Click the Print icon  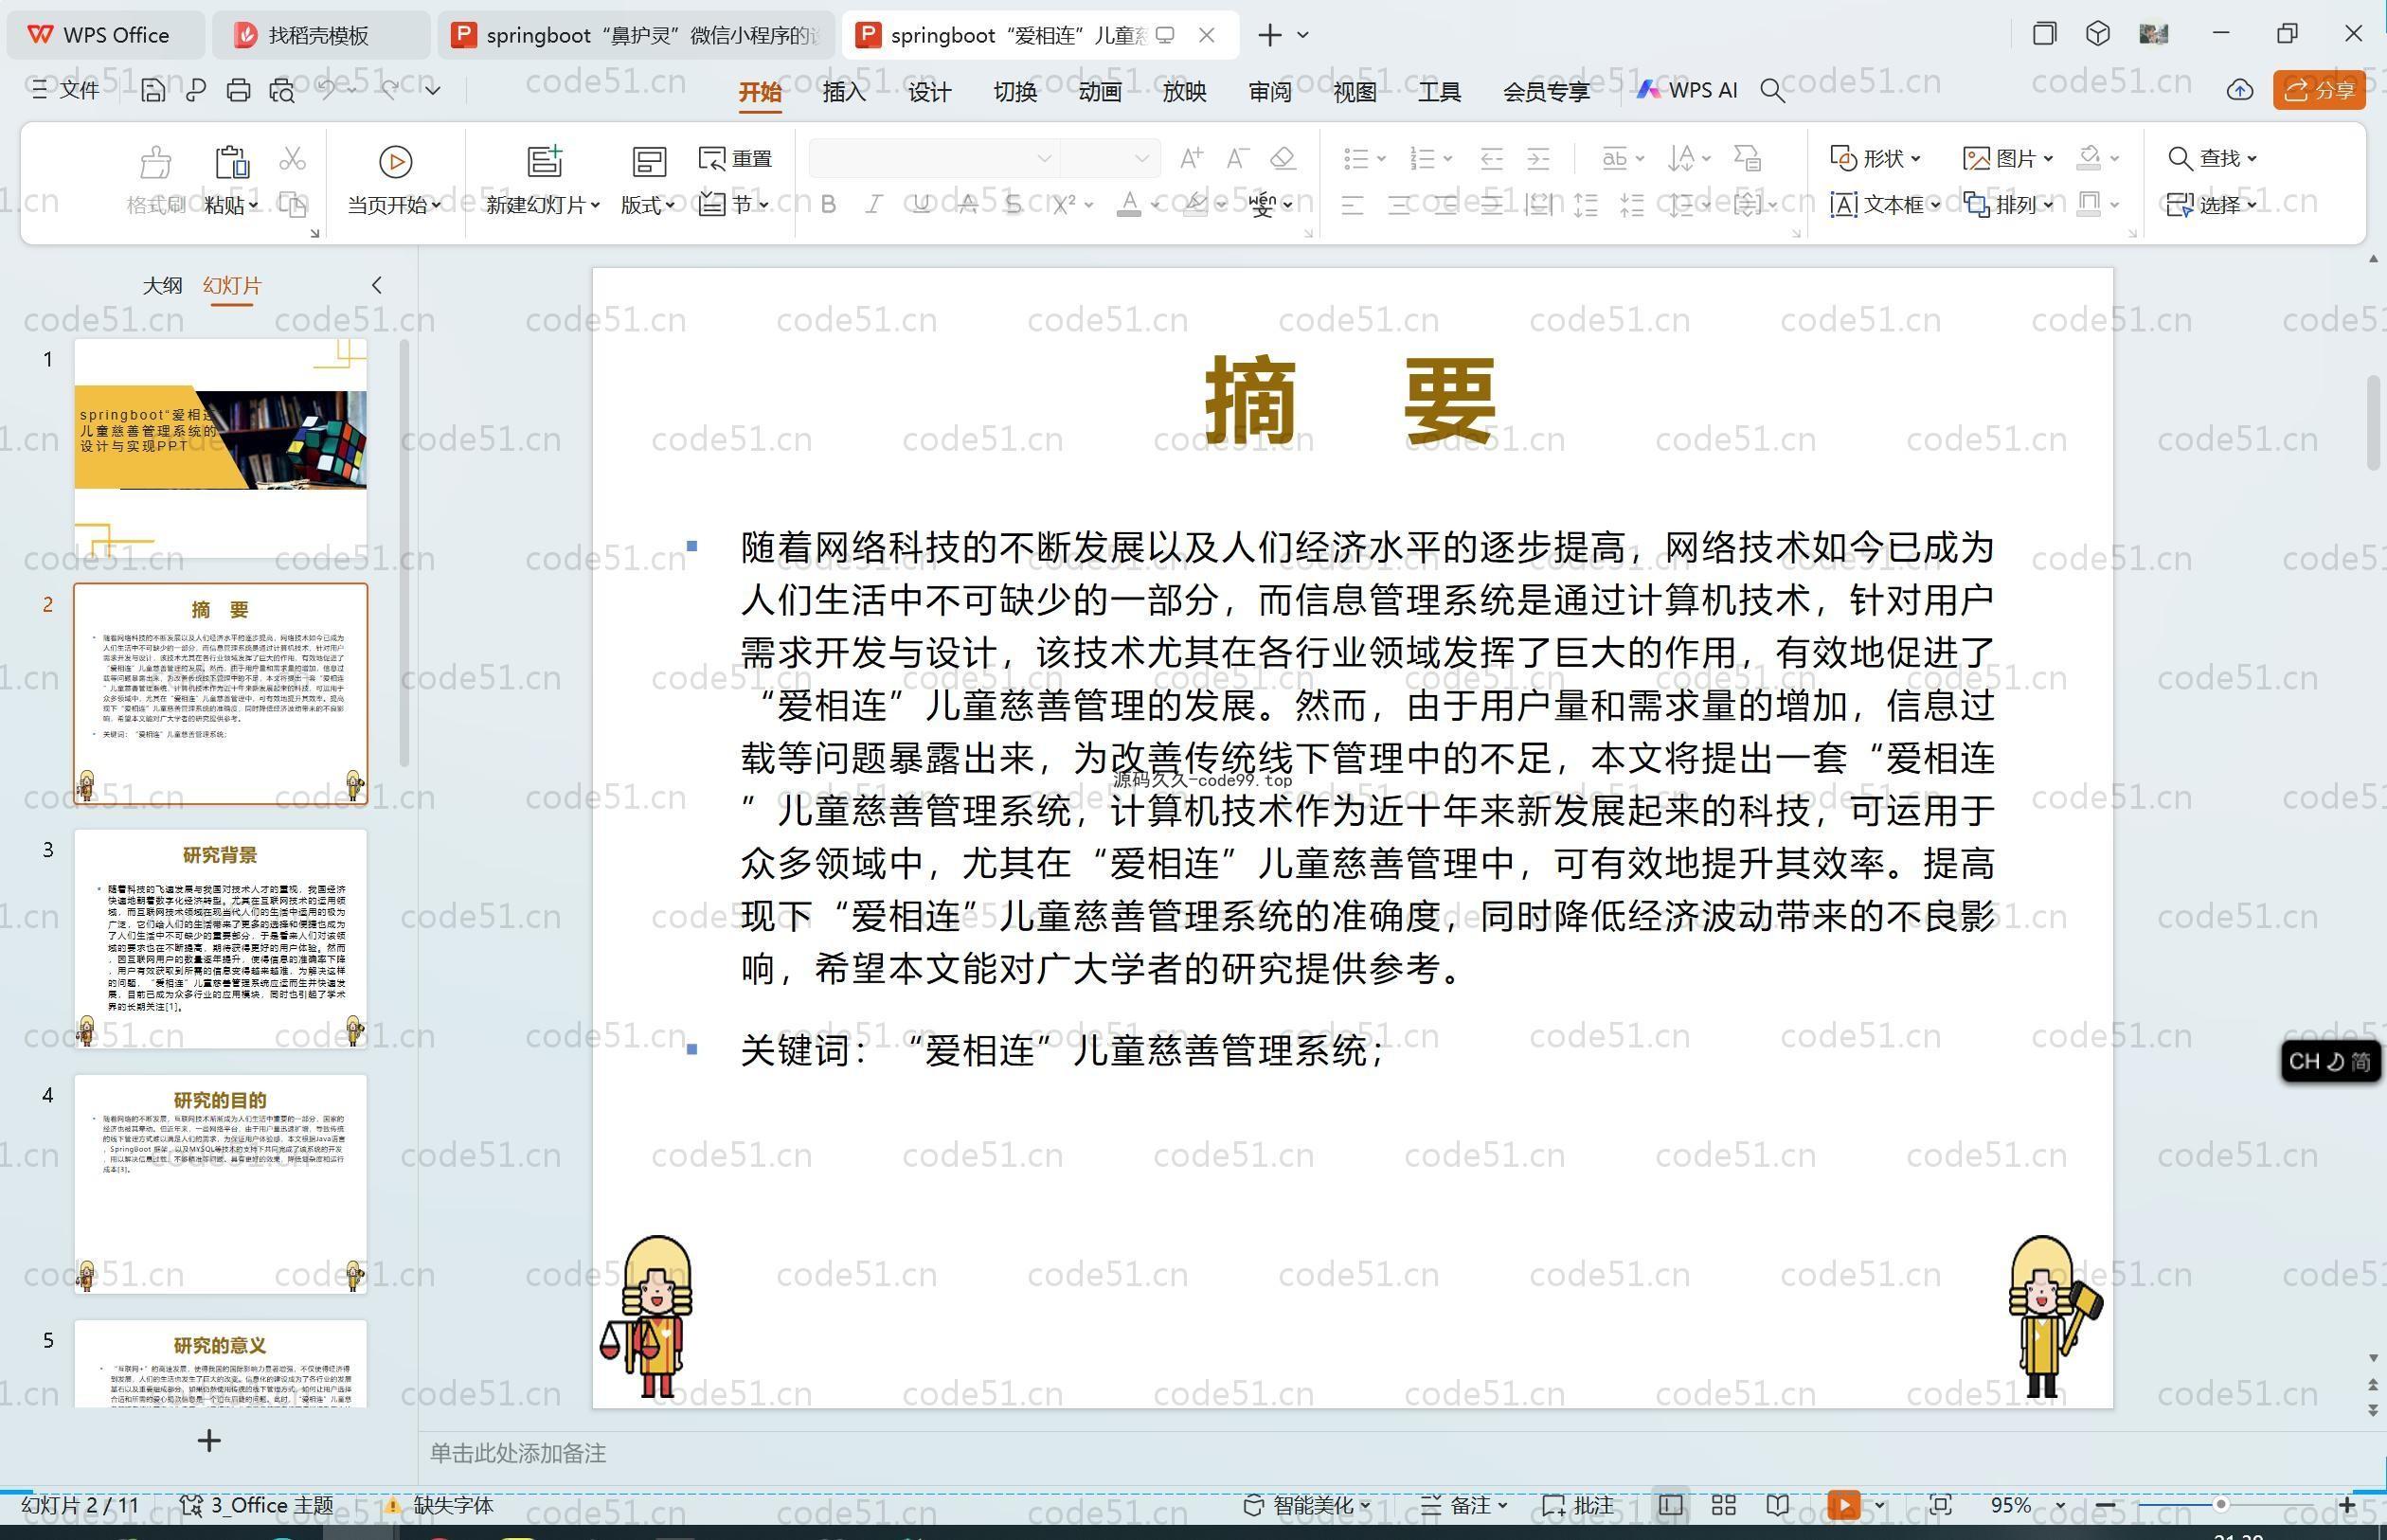(238, 91)
